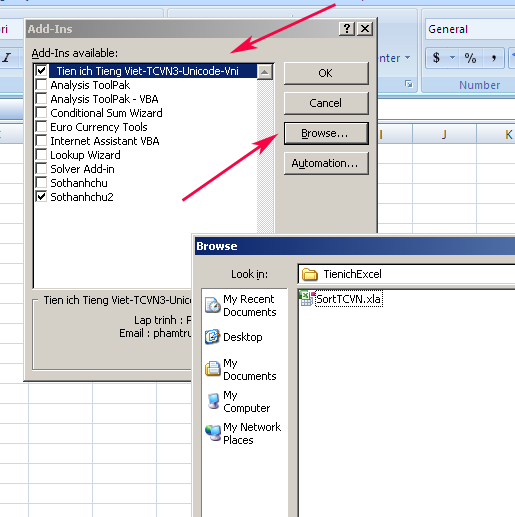Open the Automation... button
Viewport: 515px width, 517px height.
(326, 163)
